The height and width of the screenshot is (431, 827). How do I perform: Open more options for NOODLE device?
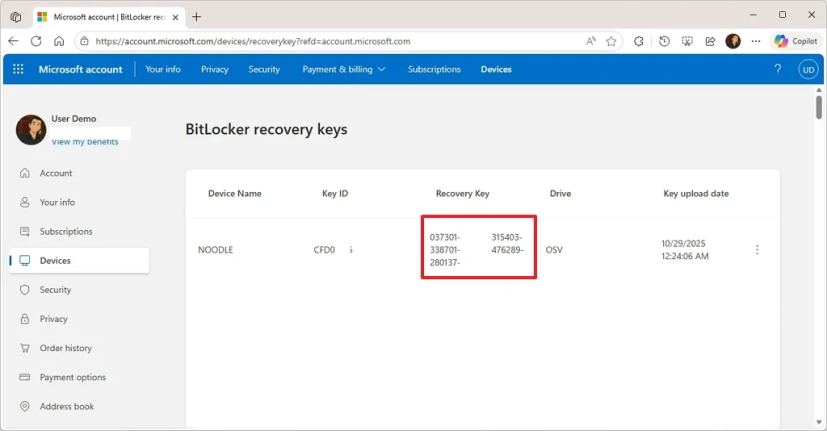757,250
